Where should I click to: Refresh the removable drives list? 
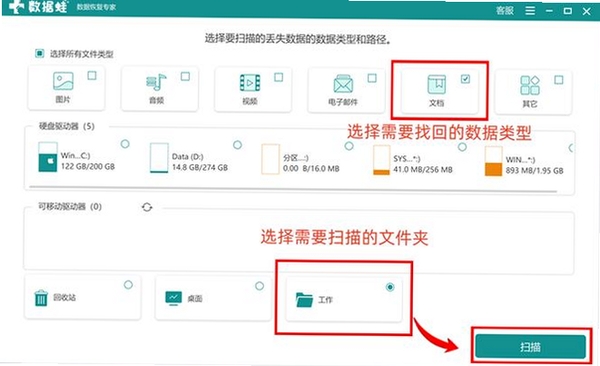147,208
